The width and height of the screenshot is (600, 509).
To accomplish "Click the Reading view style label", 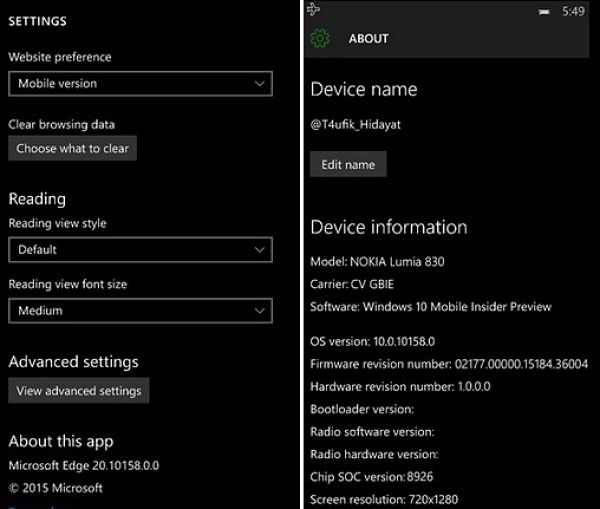I will (x=57, y=223).
